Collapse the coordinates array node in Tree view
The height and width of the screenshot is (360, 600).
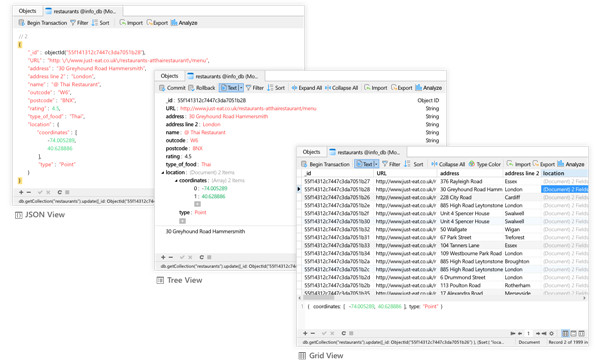pos(176,181)
